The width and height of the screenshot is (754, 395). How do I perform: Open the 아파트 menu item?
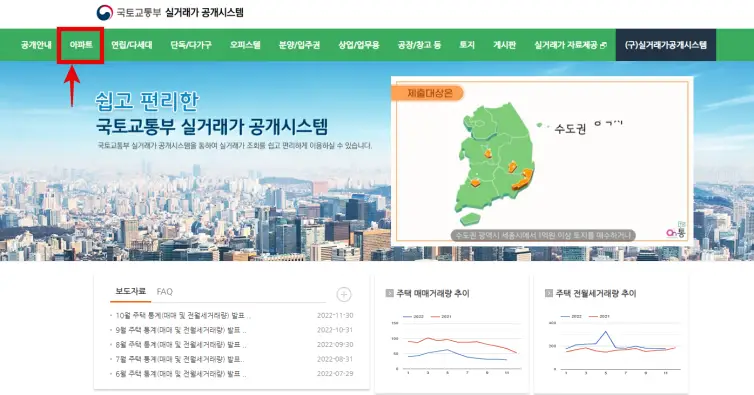click(81, 45)
